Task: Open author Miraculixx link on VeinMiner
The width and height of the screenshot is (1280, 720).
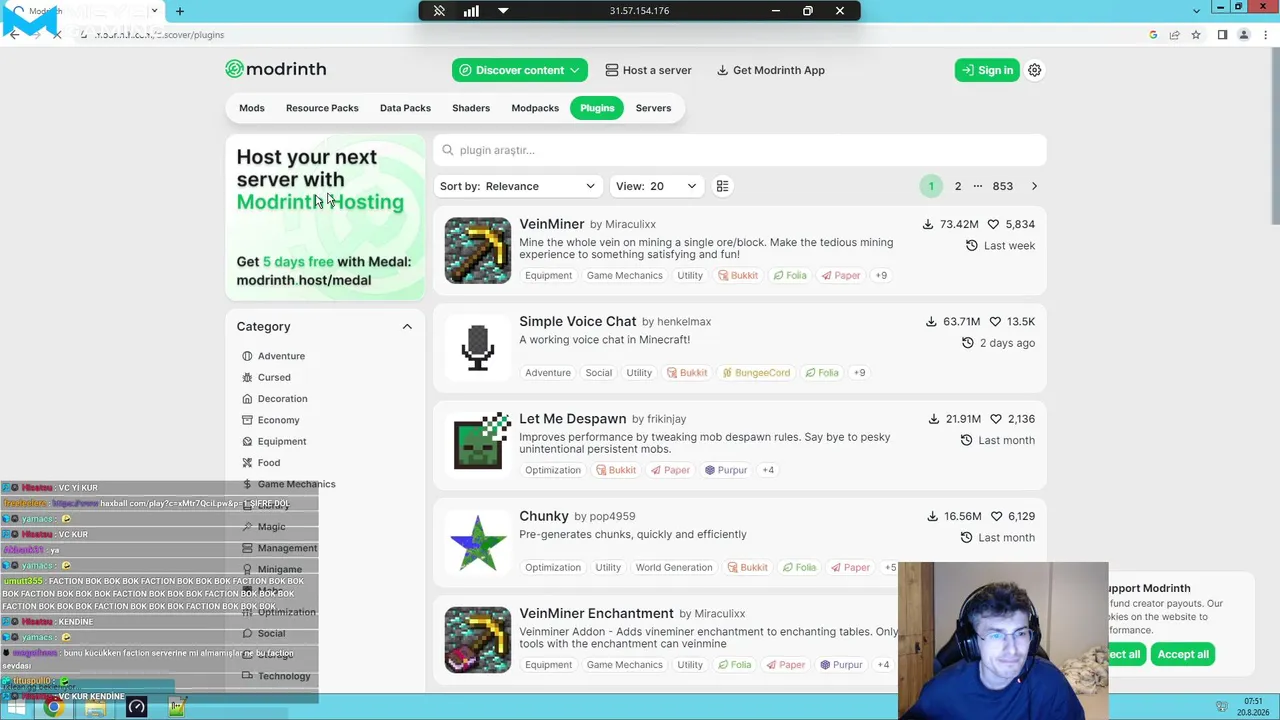Action: (630, 224)
